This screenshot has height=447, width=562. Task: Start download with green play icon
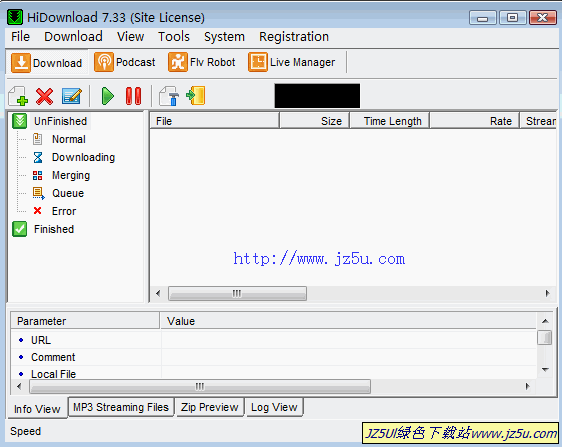click(107, 96)
